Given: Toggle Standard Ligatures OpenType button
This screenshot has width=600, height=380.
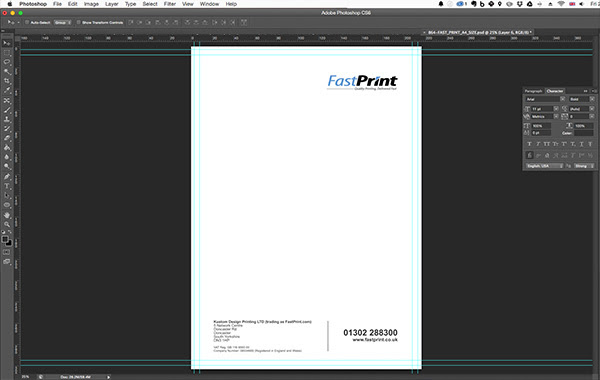Looking at the screenshot, I should [x=529, y=155].
